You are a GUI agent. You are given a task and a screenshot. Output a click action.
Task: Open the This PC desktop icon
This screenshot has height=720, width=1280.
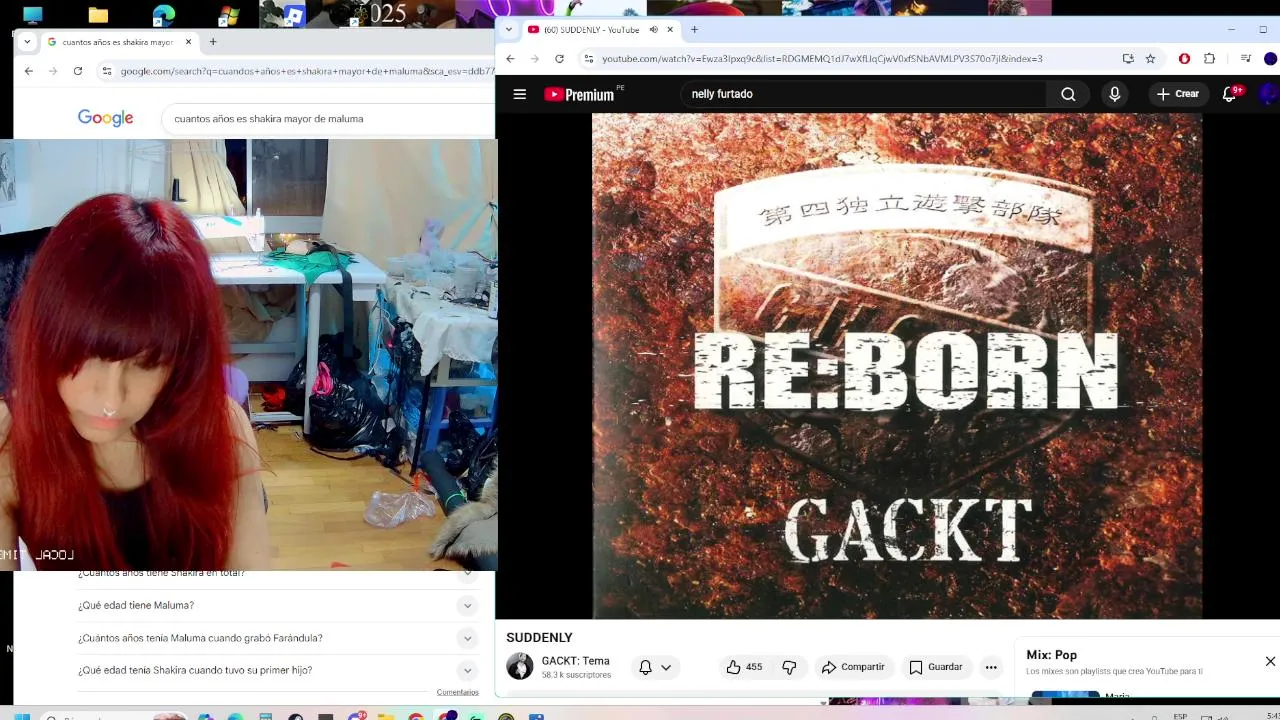coord(33,15)
